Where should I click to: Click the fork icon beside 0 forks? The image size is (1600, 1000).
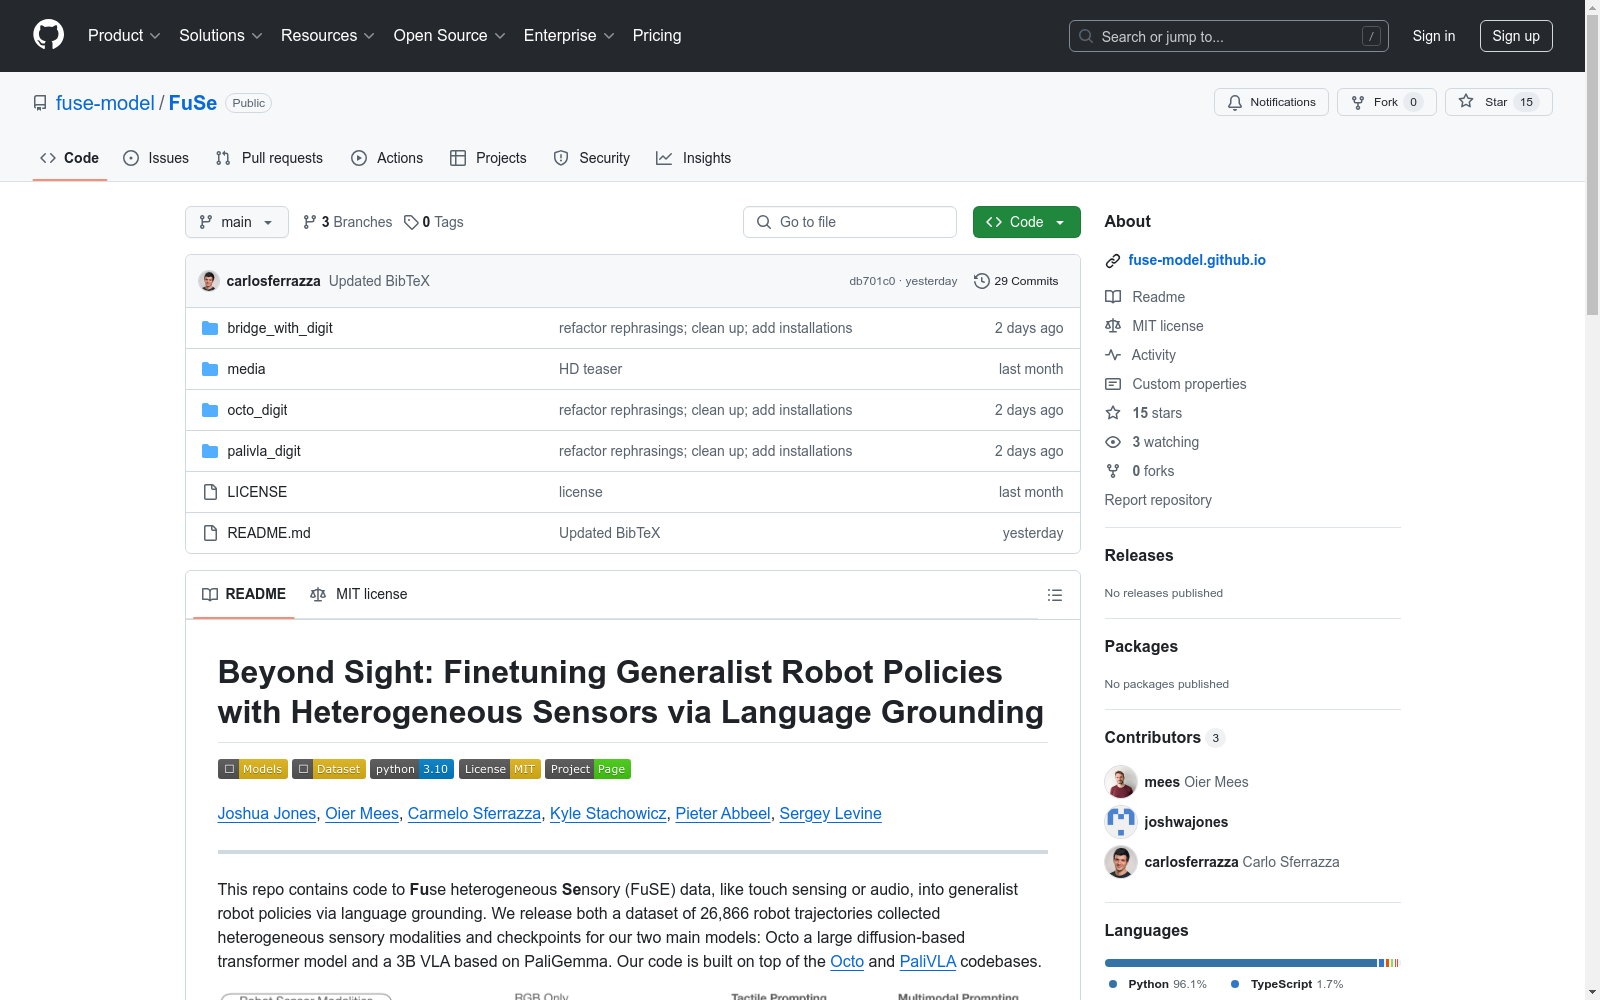(1113, 471)
